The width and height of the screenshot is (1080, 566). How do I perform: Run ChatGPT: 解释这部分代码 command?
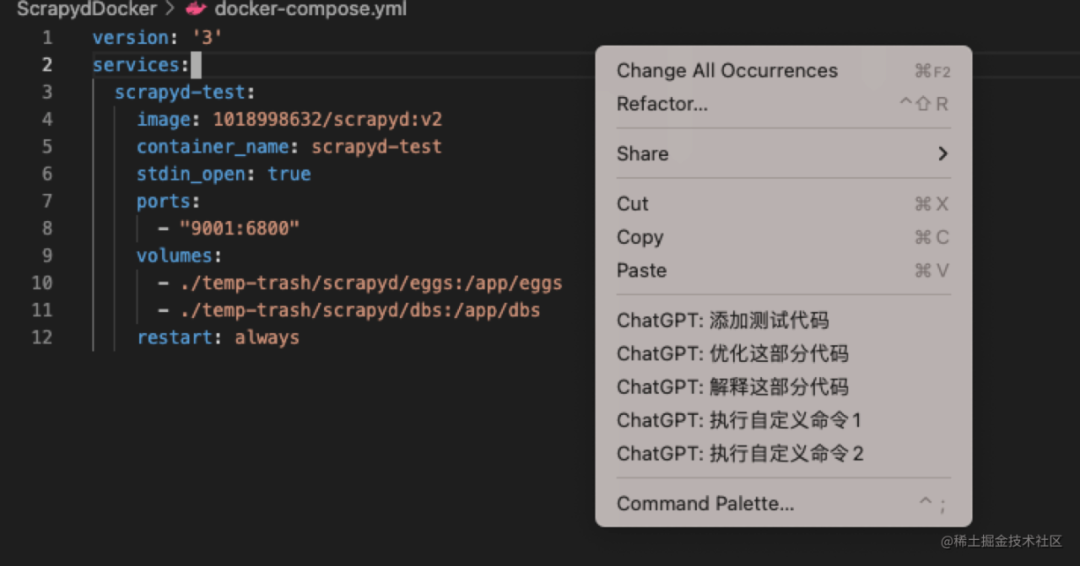(733, 387)
